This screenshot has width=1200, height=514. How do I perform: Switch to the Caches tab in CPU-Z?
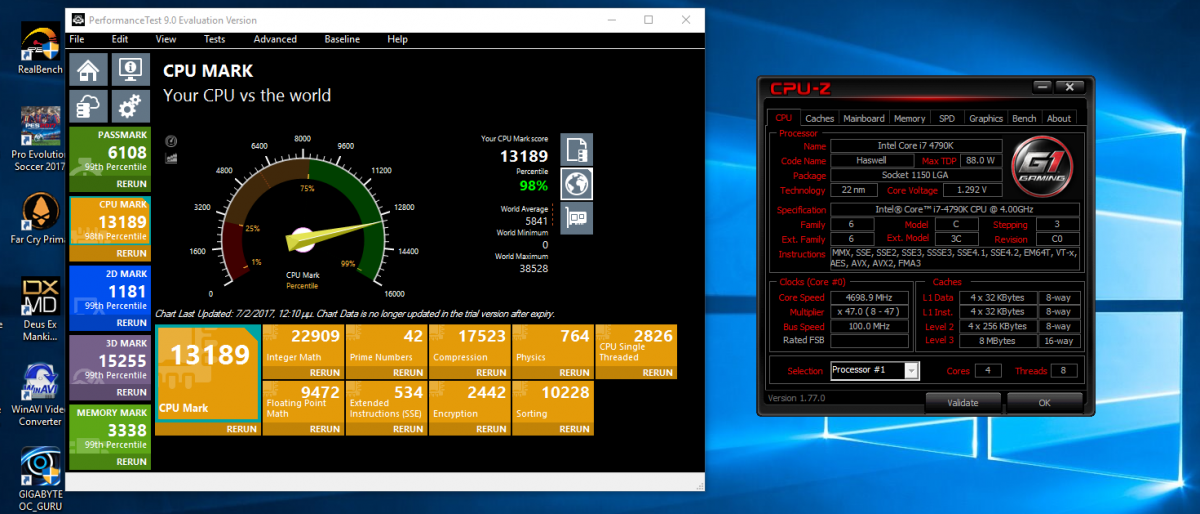click(819, 118)
